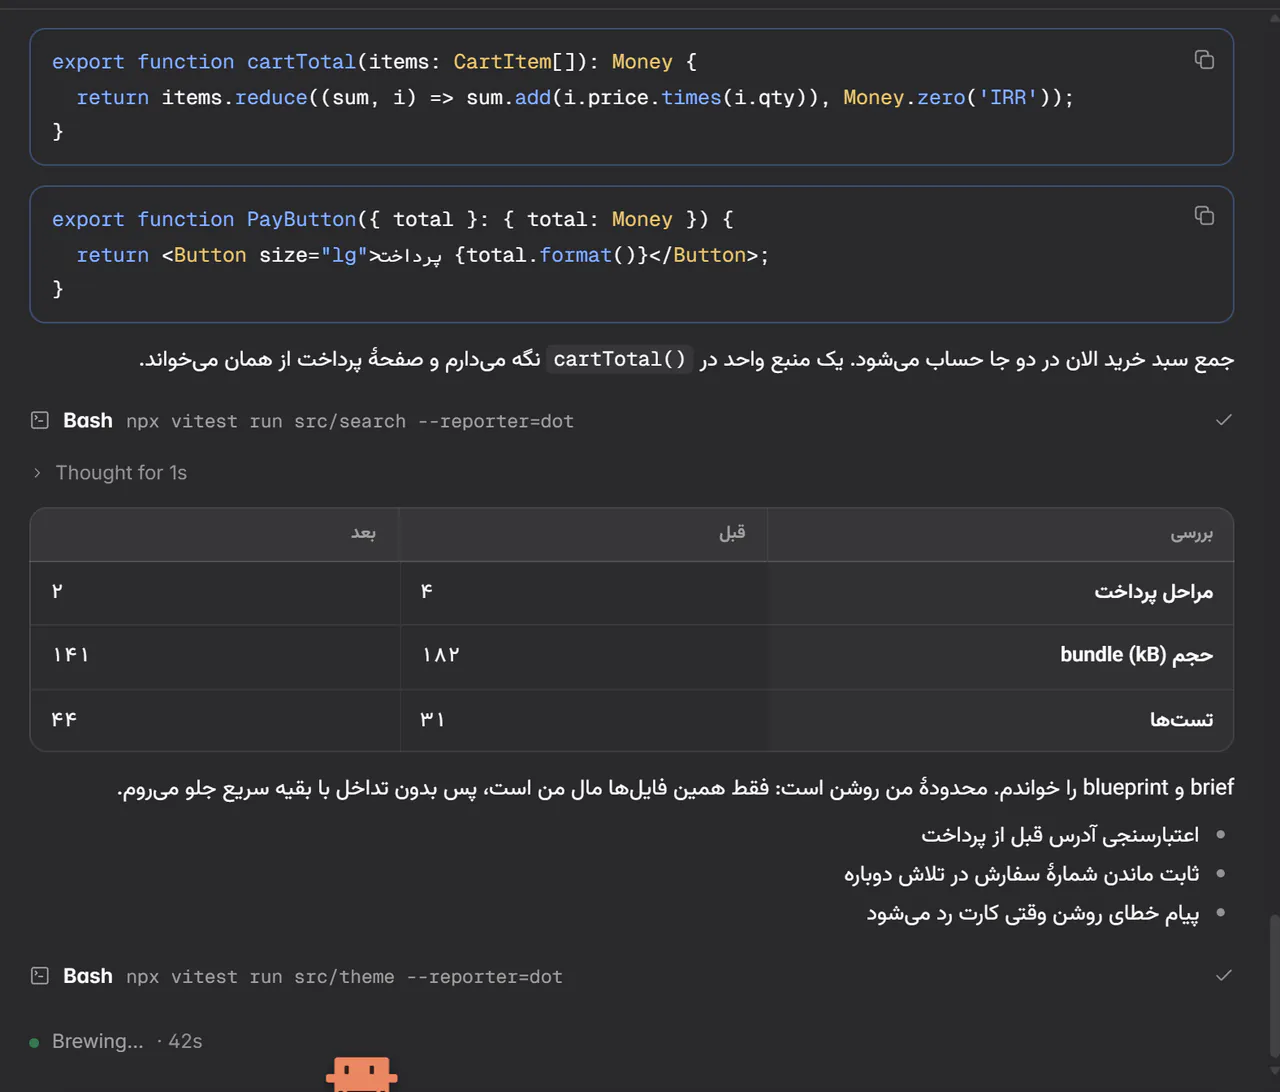Click the row label "تست‌ها"
The height and width of the screenshot is (1092, 1280).
tap(1181, 719)
